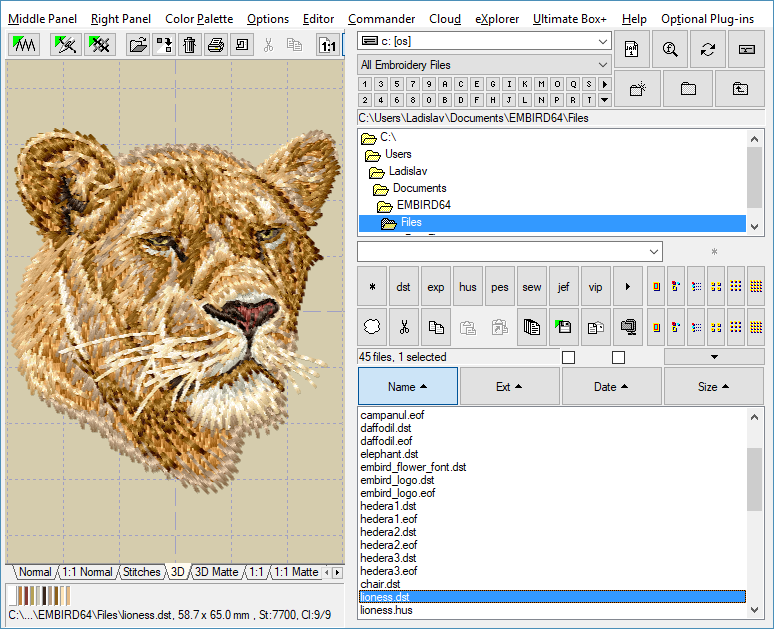Click the lasso select-all blob icon
Viewport: 774px width, 629px height.
372,327
